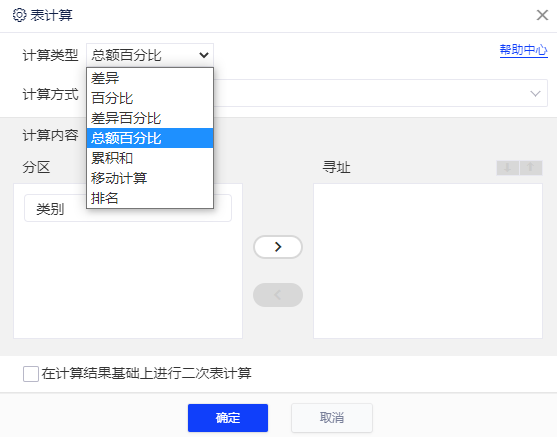
Task: Click the move-up arrow icon above 寻址
Action: (531, 168)
